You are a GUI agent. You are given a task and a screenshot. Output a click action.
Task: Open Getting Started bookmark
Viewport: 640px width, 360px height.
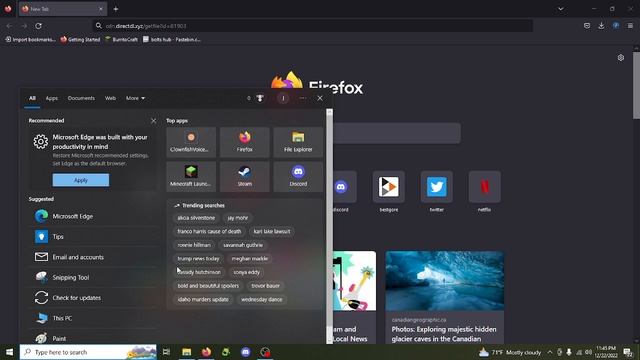[x=80, y=40]
